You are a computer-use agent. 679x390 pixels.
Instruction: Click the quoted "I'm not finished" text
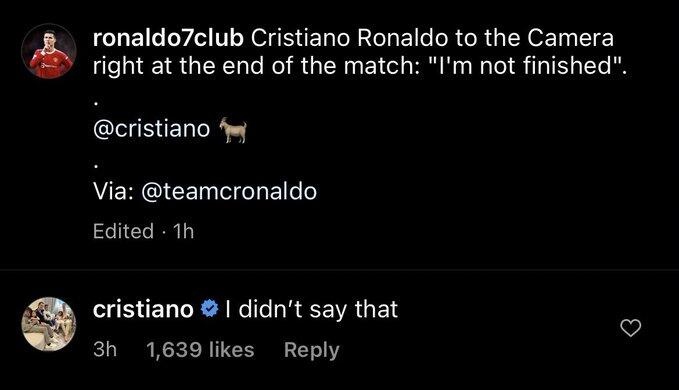tap(527, 66)
